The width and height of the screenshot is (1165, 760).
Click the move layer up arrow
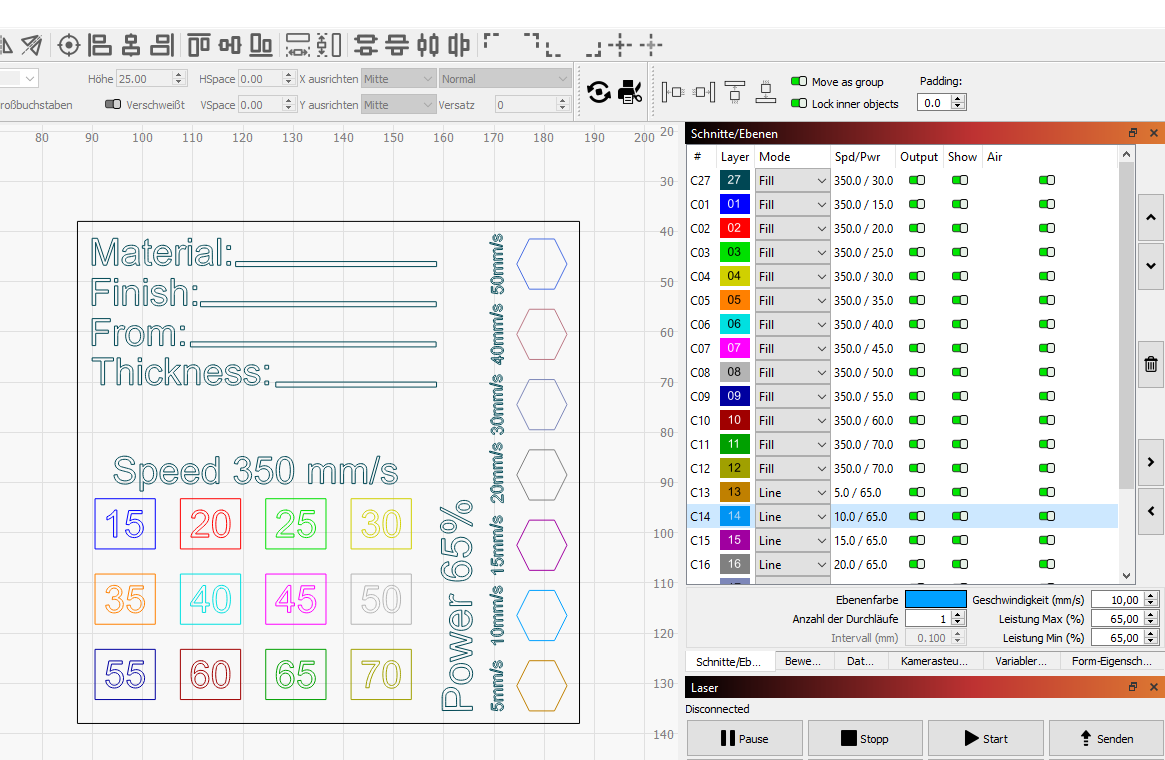tap(1150, 218)
